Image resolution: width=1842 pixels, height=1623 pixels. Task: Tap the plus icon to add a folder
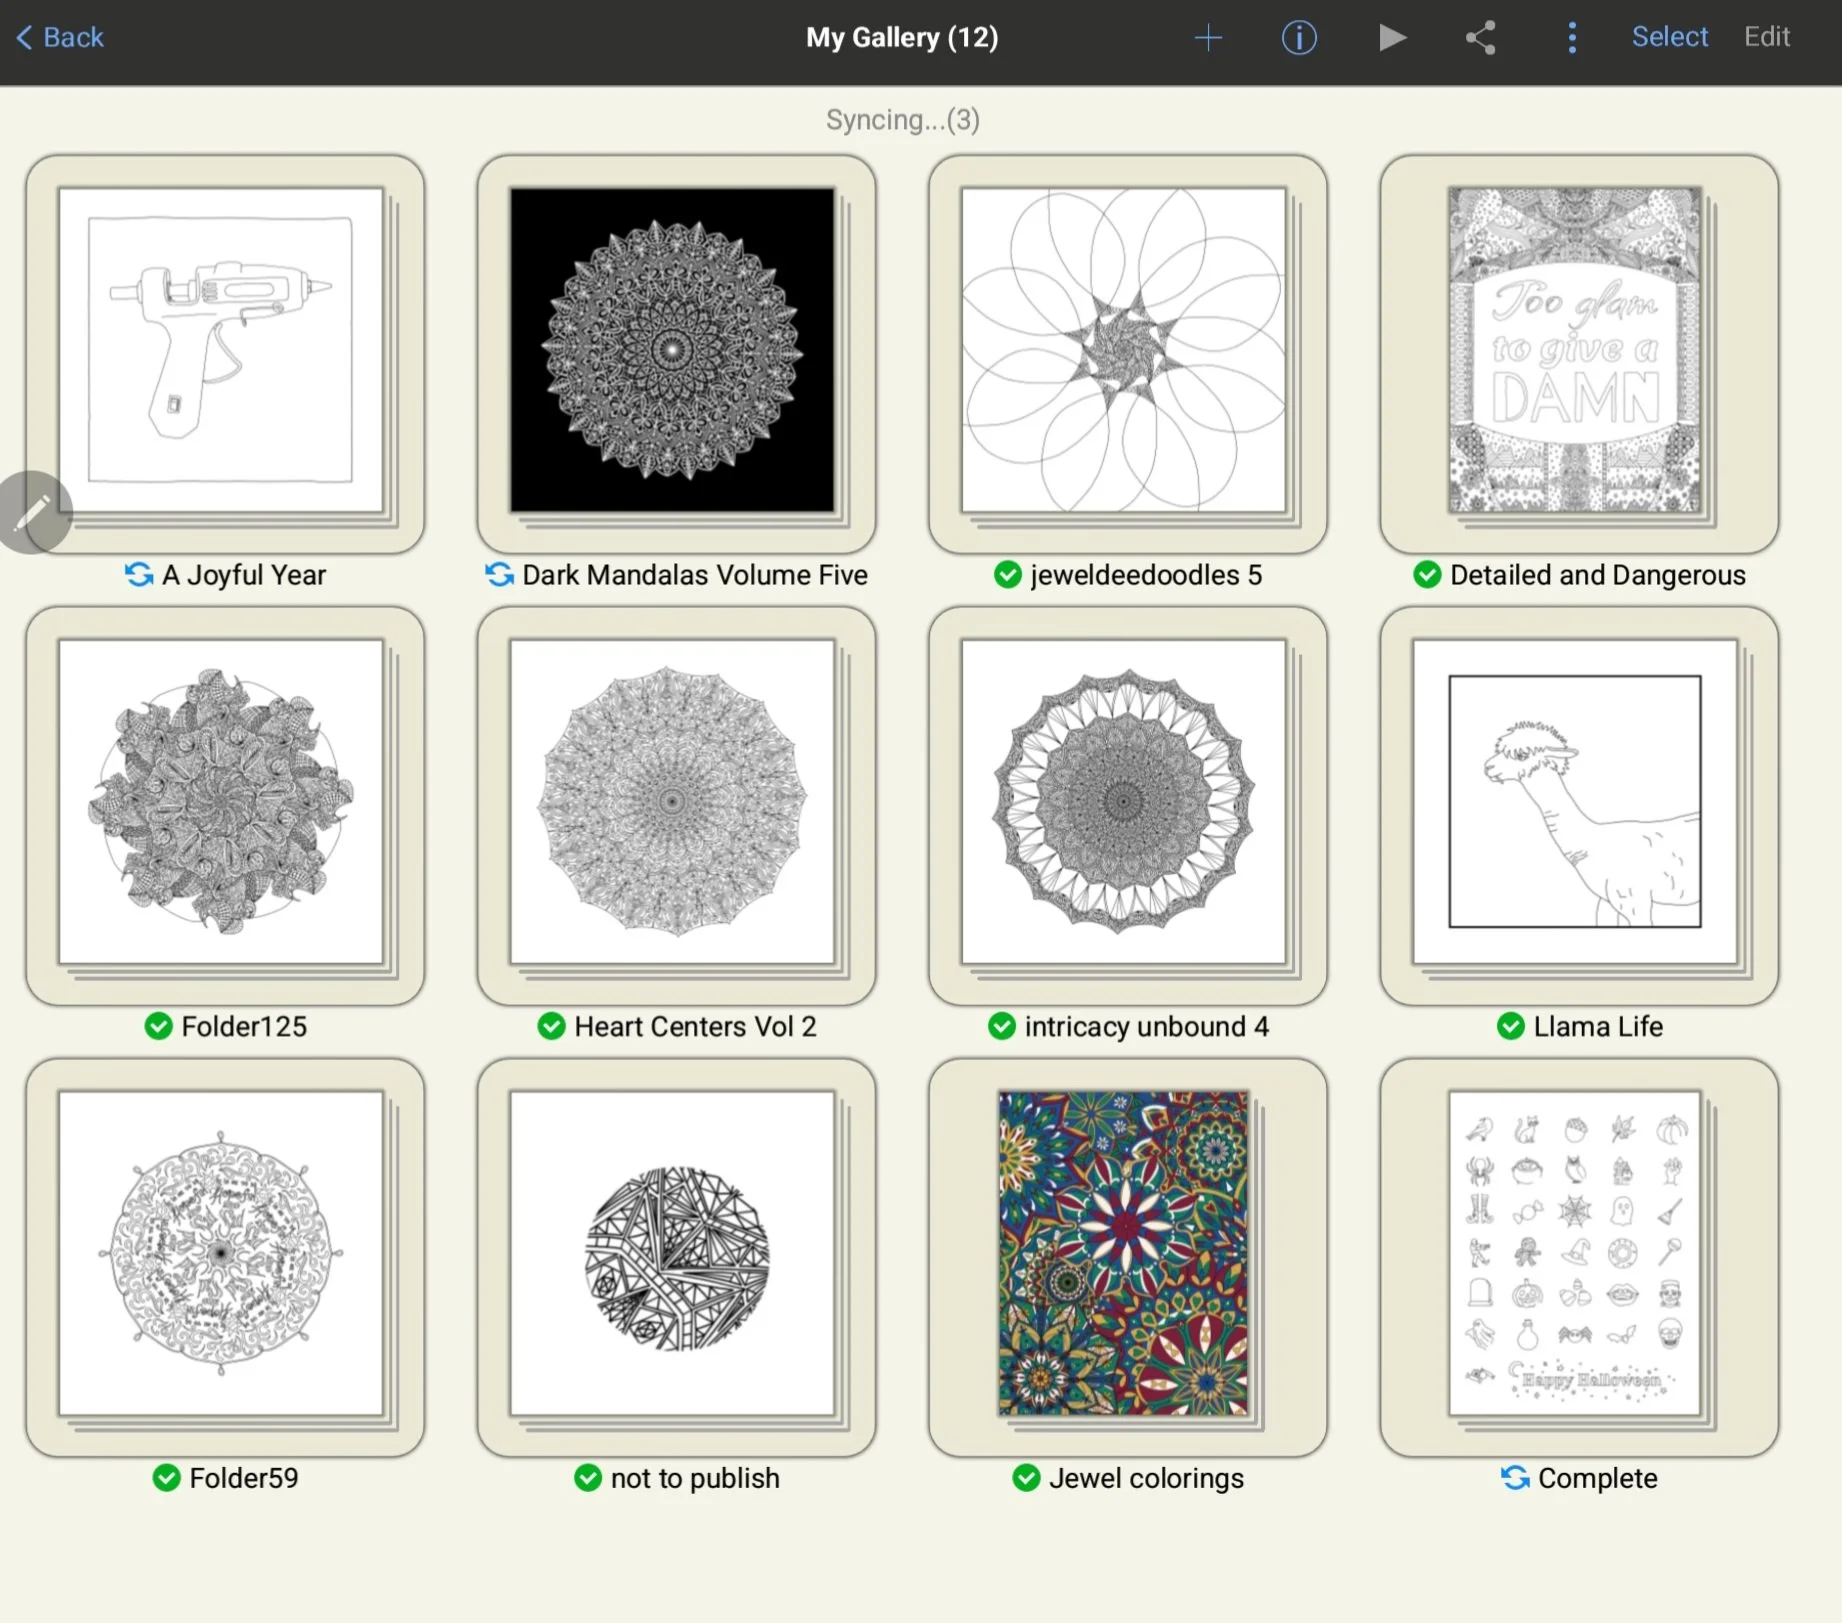click(1208, 38)
